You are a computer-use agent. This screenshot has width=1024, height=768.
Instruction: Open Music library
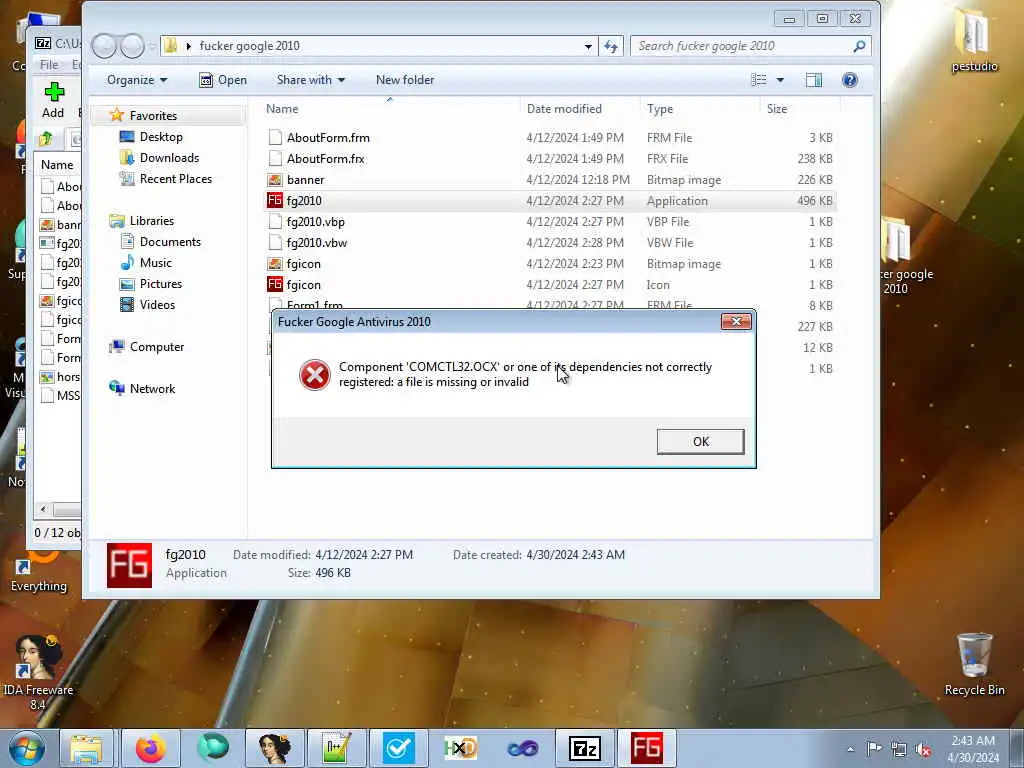[x=155, y=263]
